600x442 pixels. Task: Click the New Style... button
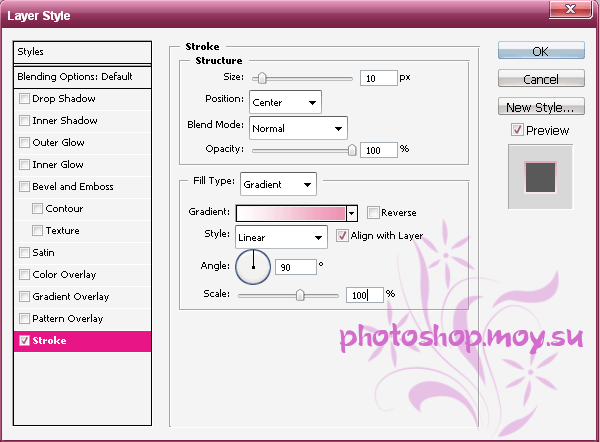541,106
